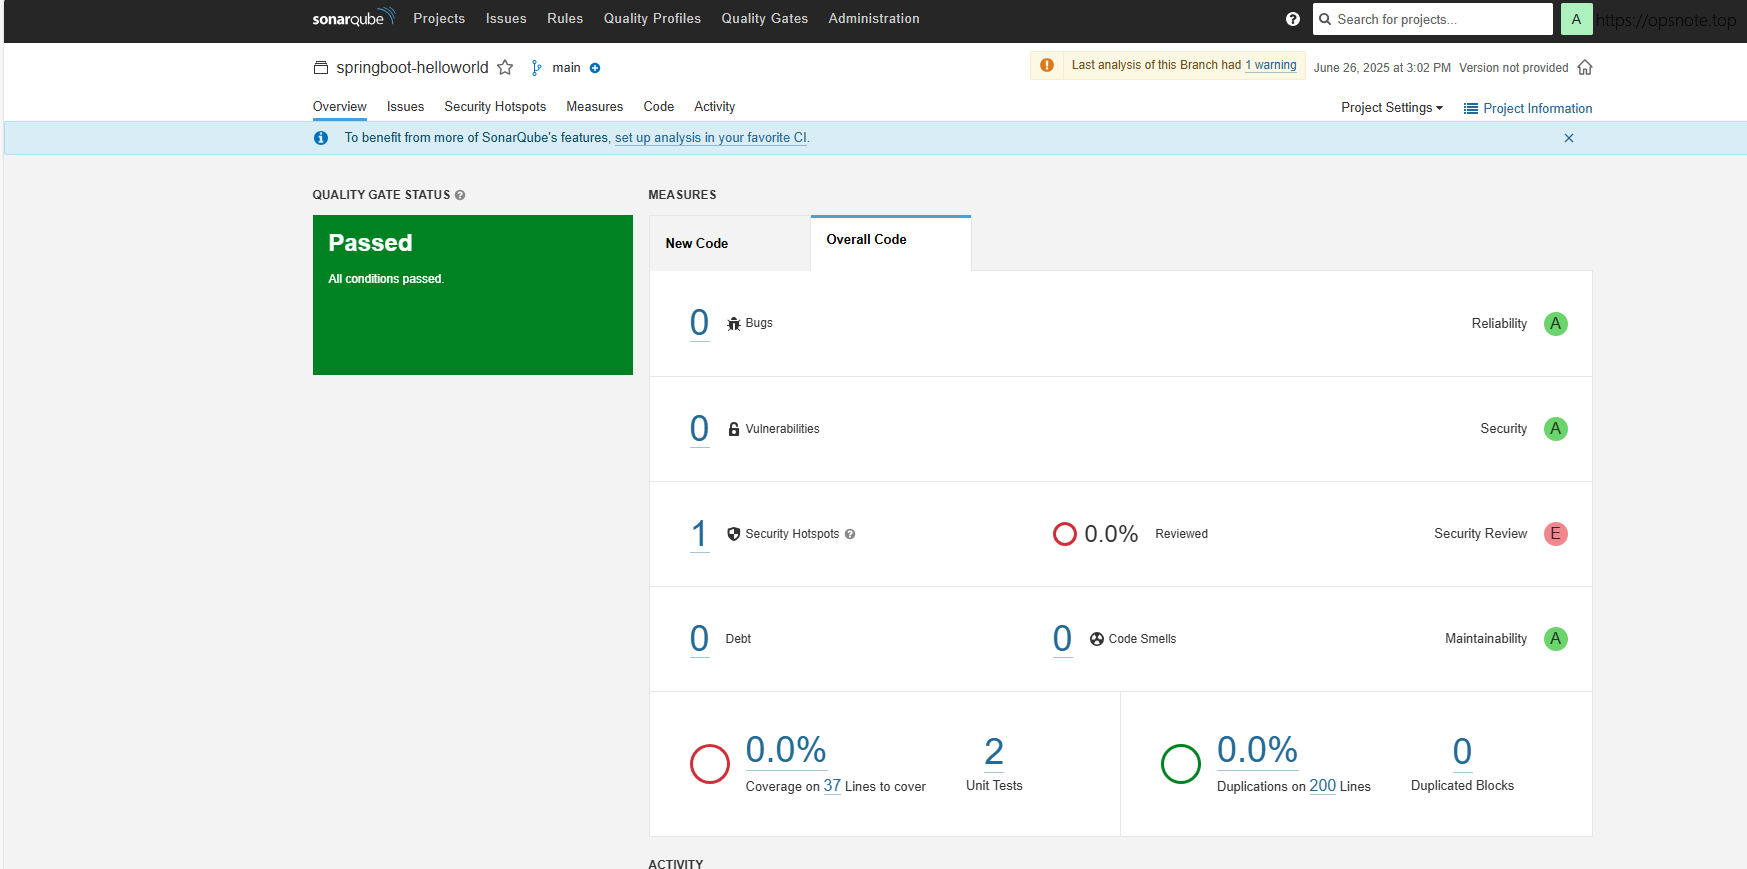Click the orange warning alert icon

pos(1047,65)
